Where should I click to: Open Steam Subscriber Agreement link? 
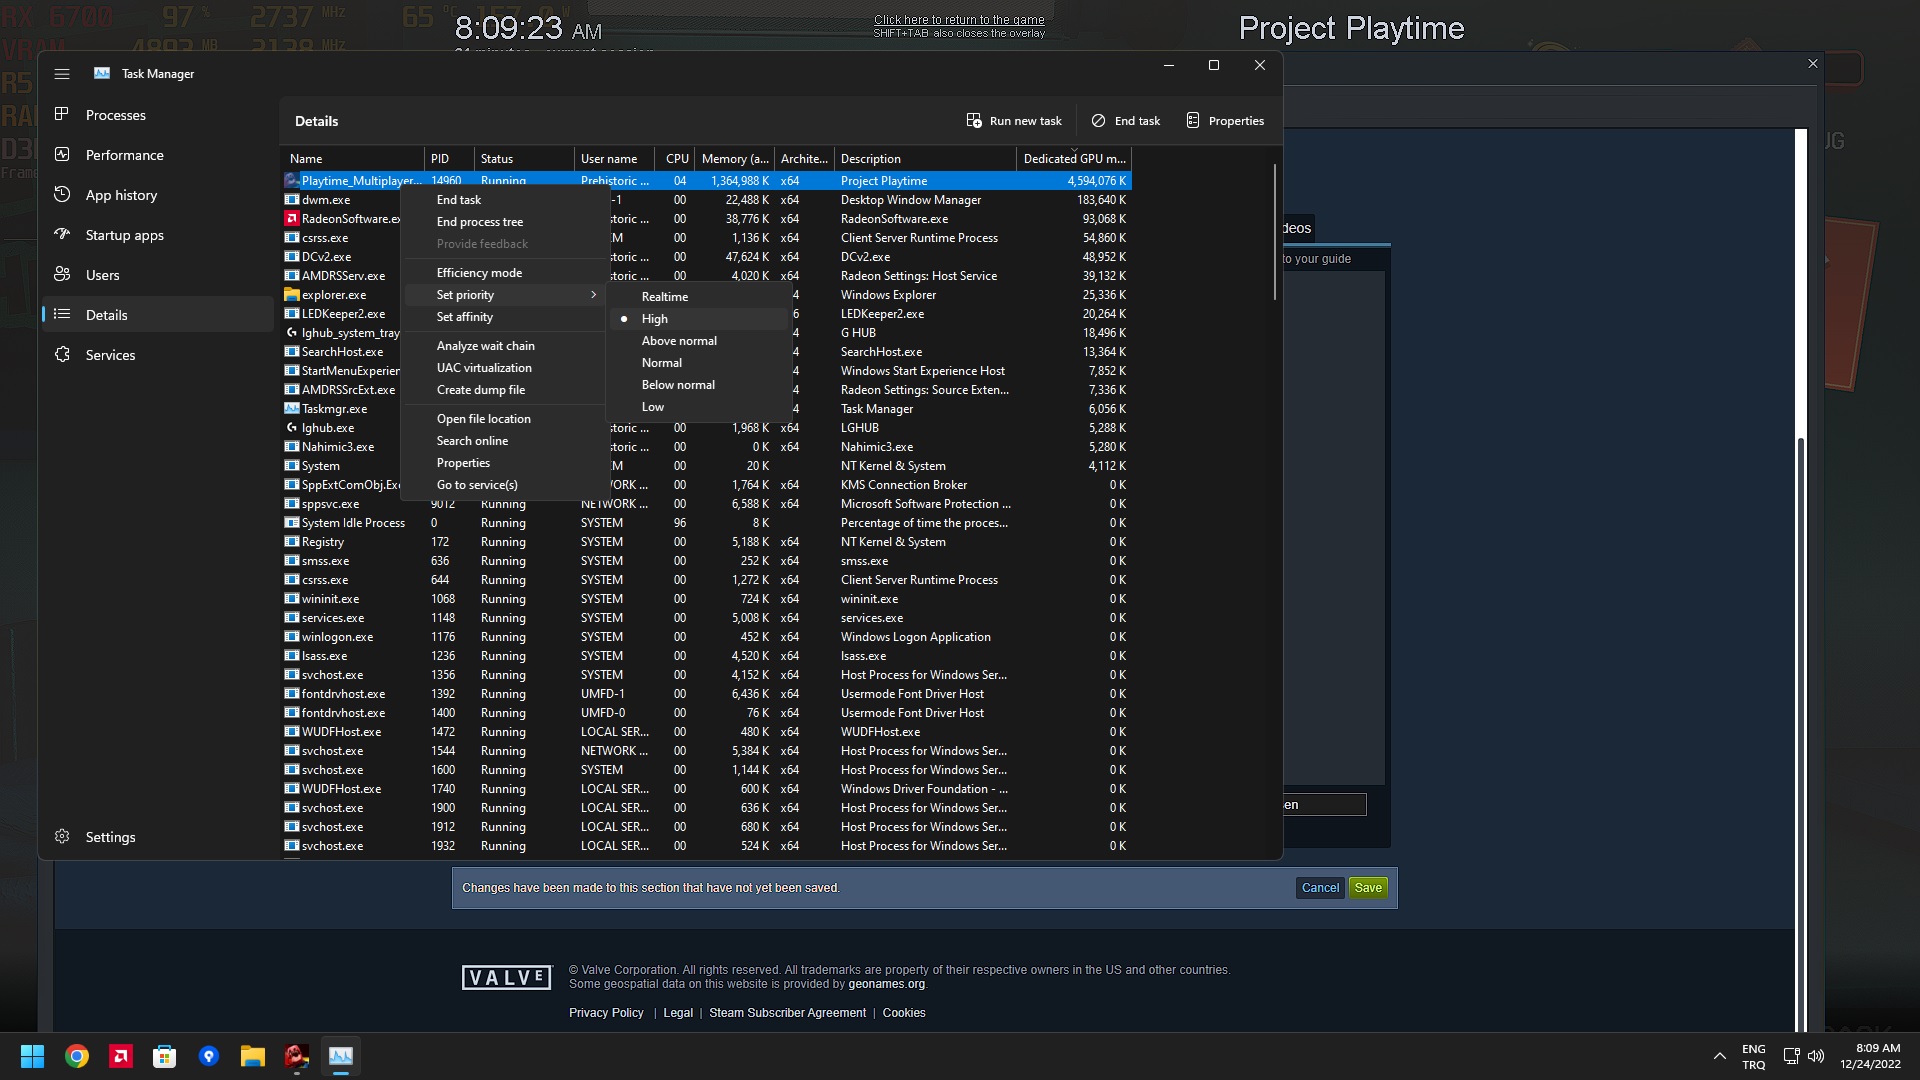[787, 1012]
